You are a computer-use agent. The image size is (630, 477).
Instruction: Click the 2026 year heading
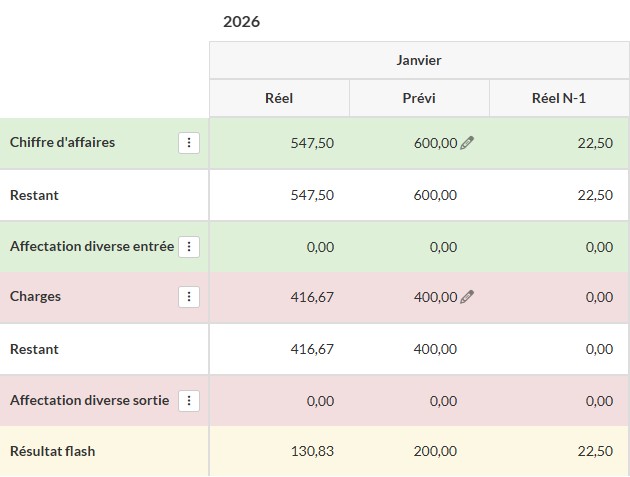coord(241,21)
